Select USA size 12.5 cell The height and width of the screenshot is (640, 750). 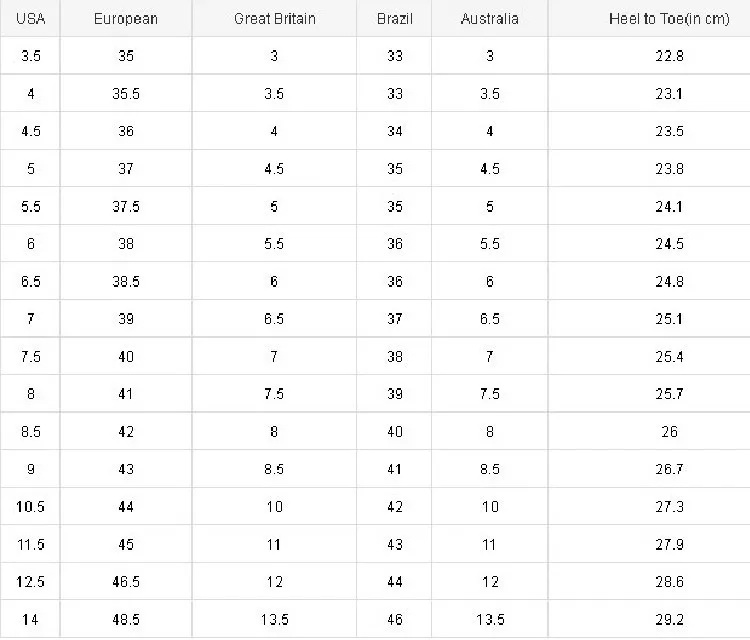31,582
